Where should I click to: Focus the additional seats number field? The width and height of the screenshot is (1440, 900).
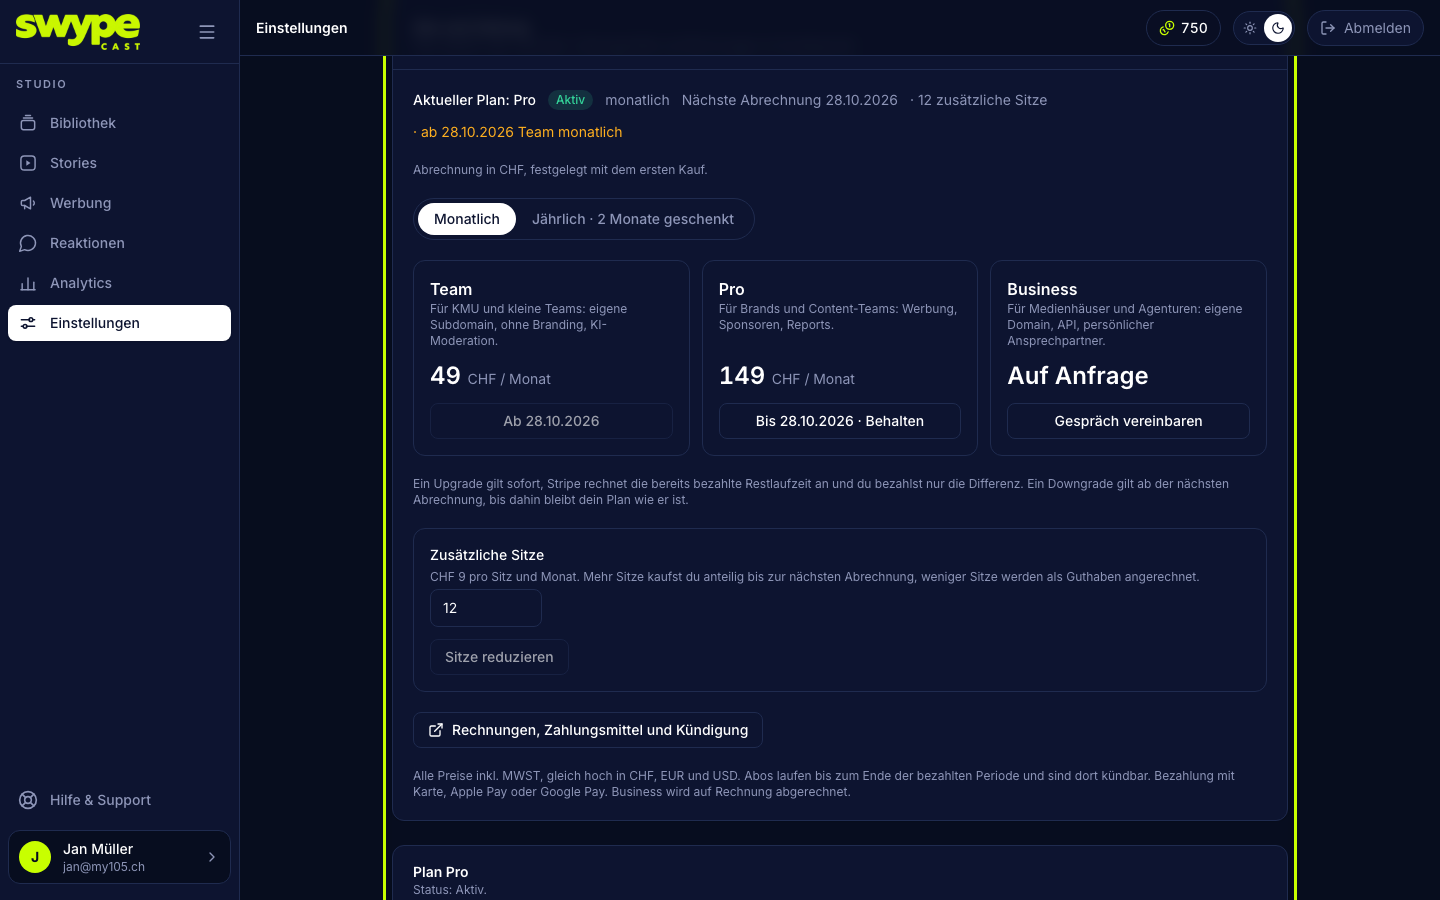click(486, 608)
